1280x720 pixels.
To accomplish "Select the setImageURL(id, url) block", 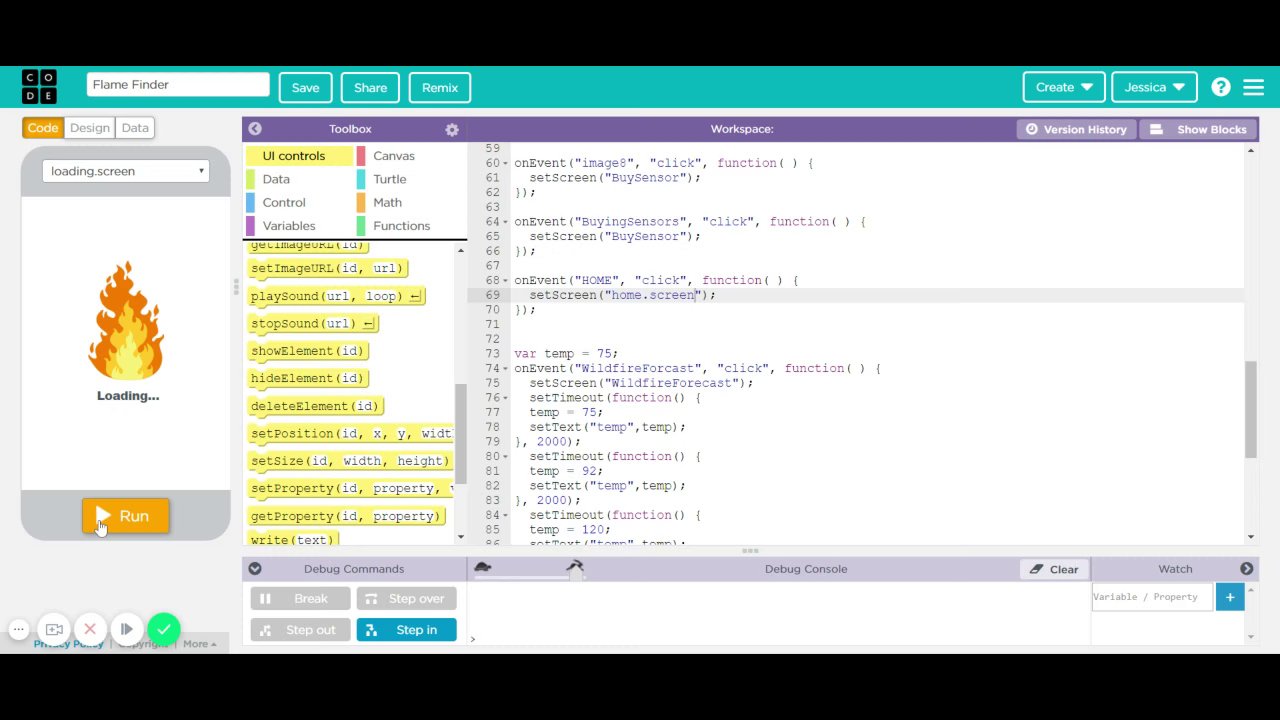I will point(327,268).
